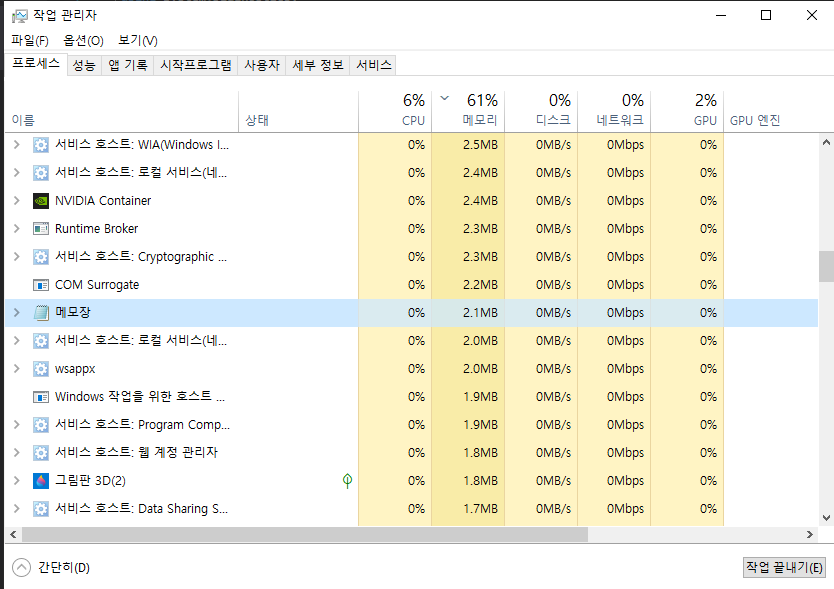834x589 pixels.
Task: Click the 2.5MB memory value
Action: point(480,145)
